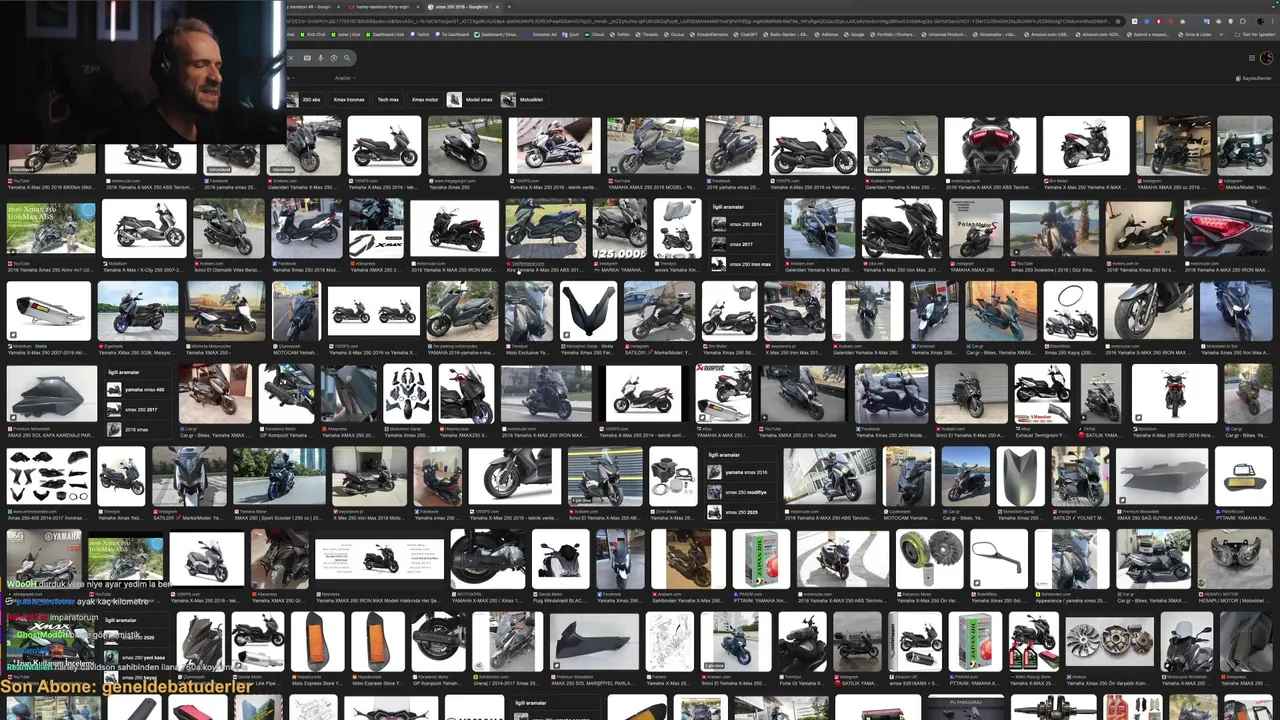Open the Google apps grid icon
The image size is (1280, 720).
1251,58
